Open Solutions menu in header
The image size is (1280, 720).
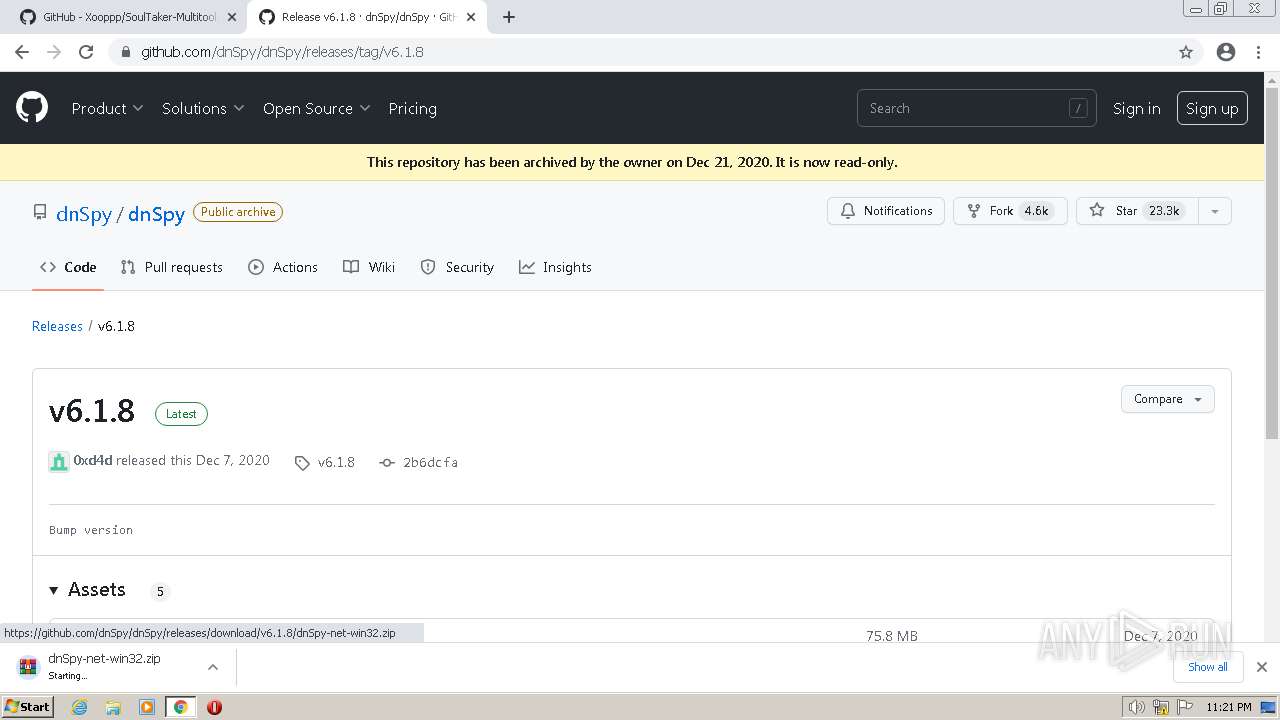point(203,108)
